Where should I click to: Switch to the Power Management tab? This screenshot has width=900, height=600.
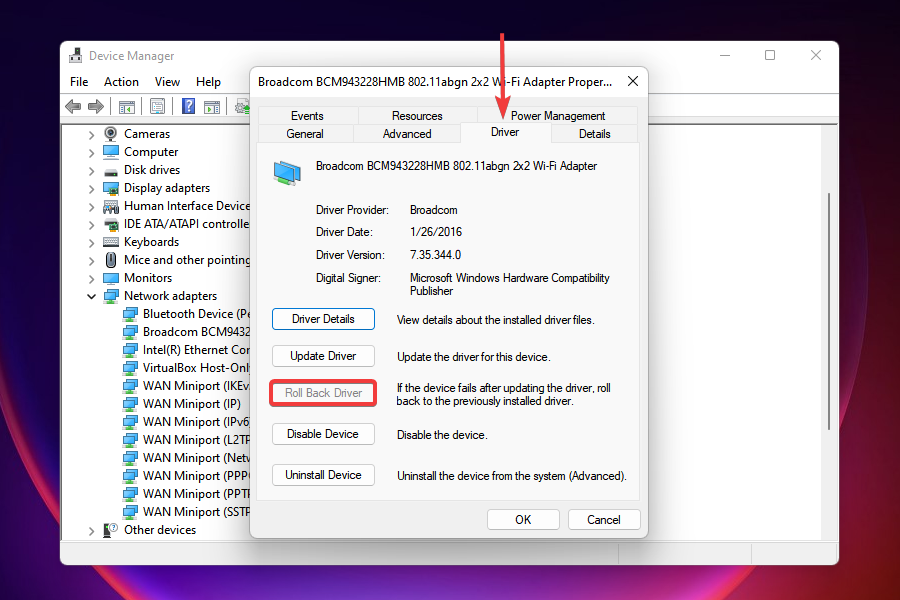[x=557, y=115]
